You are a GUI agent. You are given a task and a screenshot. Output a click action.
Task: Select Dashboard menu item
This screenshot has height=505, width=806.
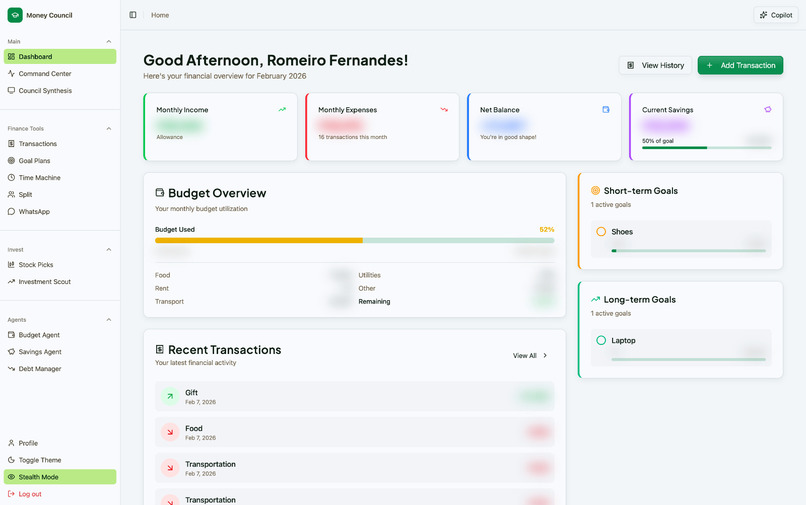pos(60,57)
